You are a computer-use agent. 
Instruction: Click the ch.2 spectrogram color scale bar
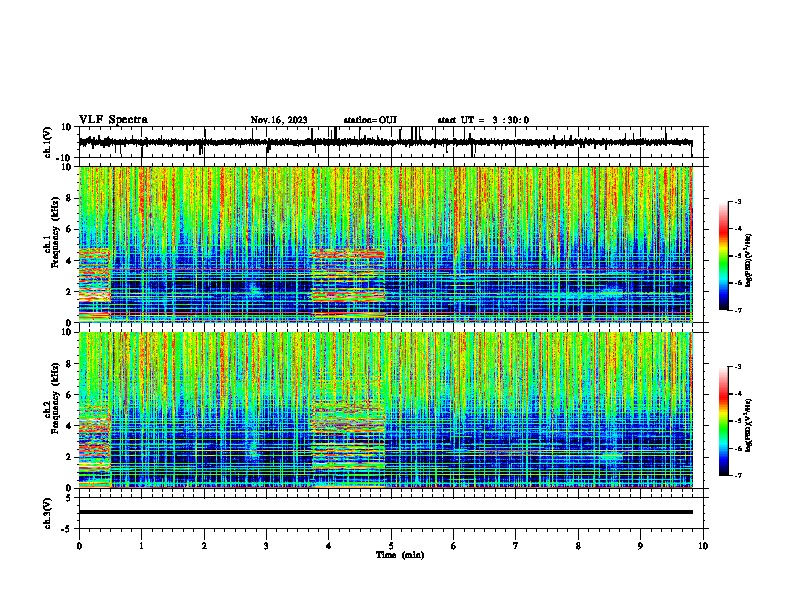pos(724,421)
